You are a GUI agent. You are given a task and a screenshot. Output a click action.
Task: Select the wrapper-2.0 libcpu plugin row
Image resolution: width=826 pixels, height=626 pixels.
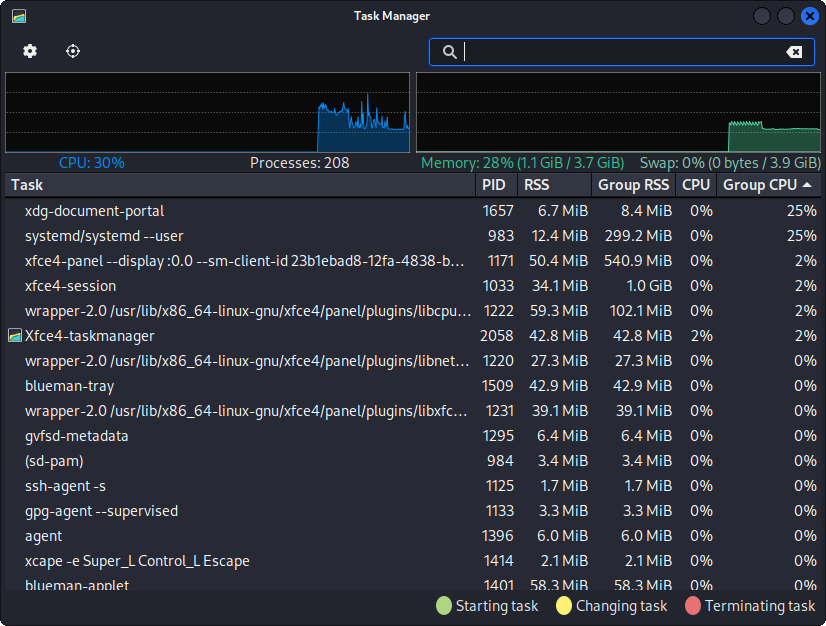(x=413, y=311)
